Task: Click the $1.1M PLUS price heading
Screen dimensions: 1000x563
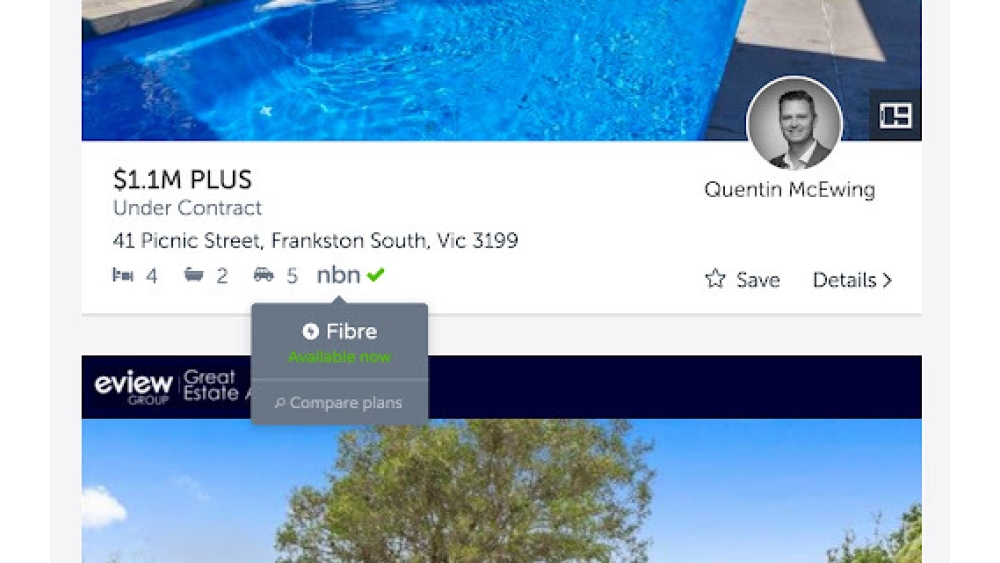Action: pos(182,179)
